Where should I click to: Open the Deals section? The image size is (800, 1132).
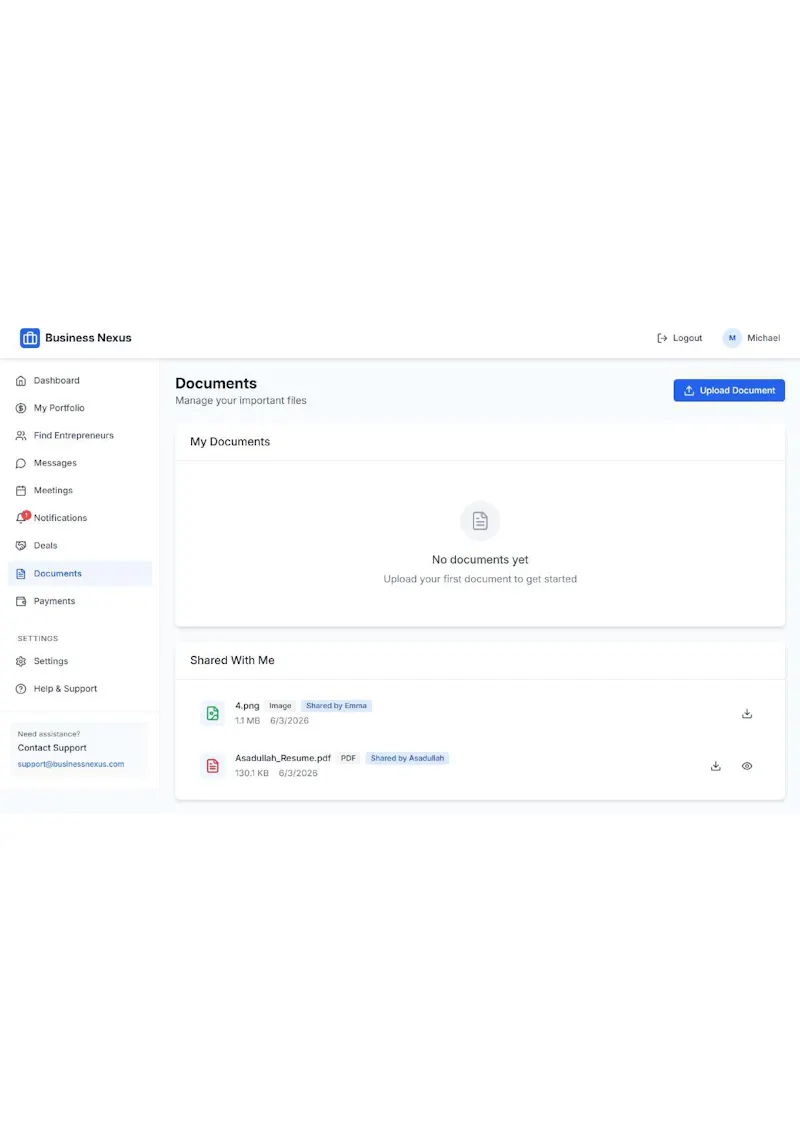click(80, 545)
